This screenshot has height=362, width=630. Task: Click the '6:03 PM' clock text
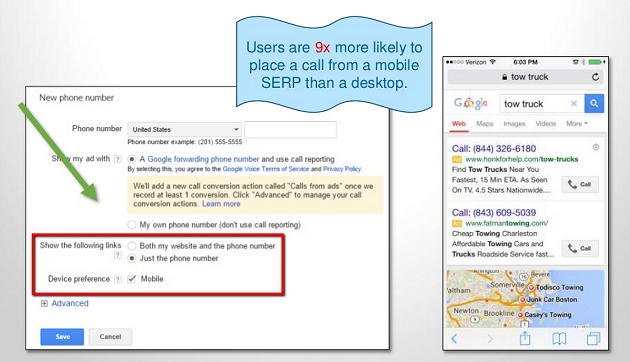[x=525, y=62]
